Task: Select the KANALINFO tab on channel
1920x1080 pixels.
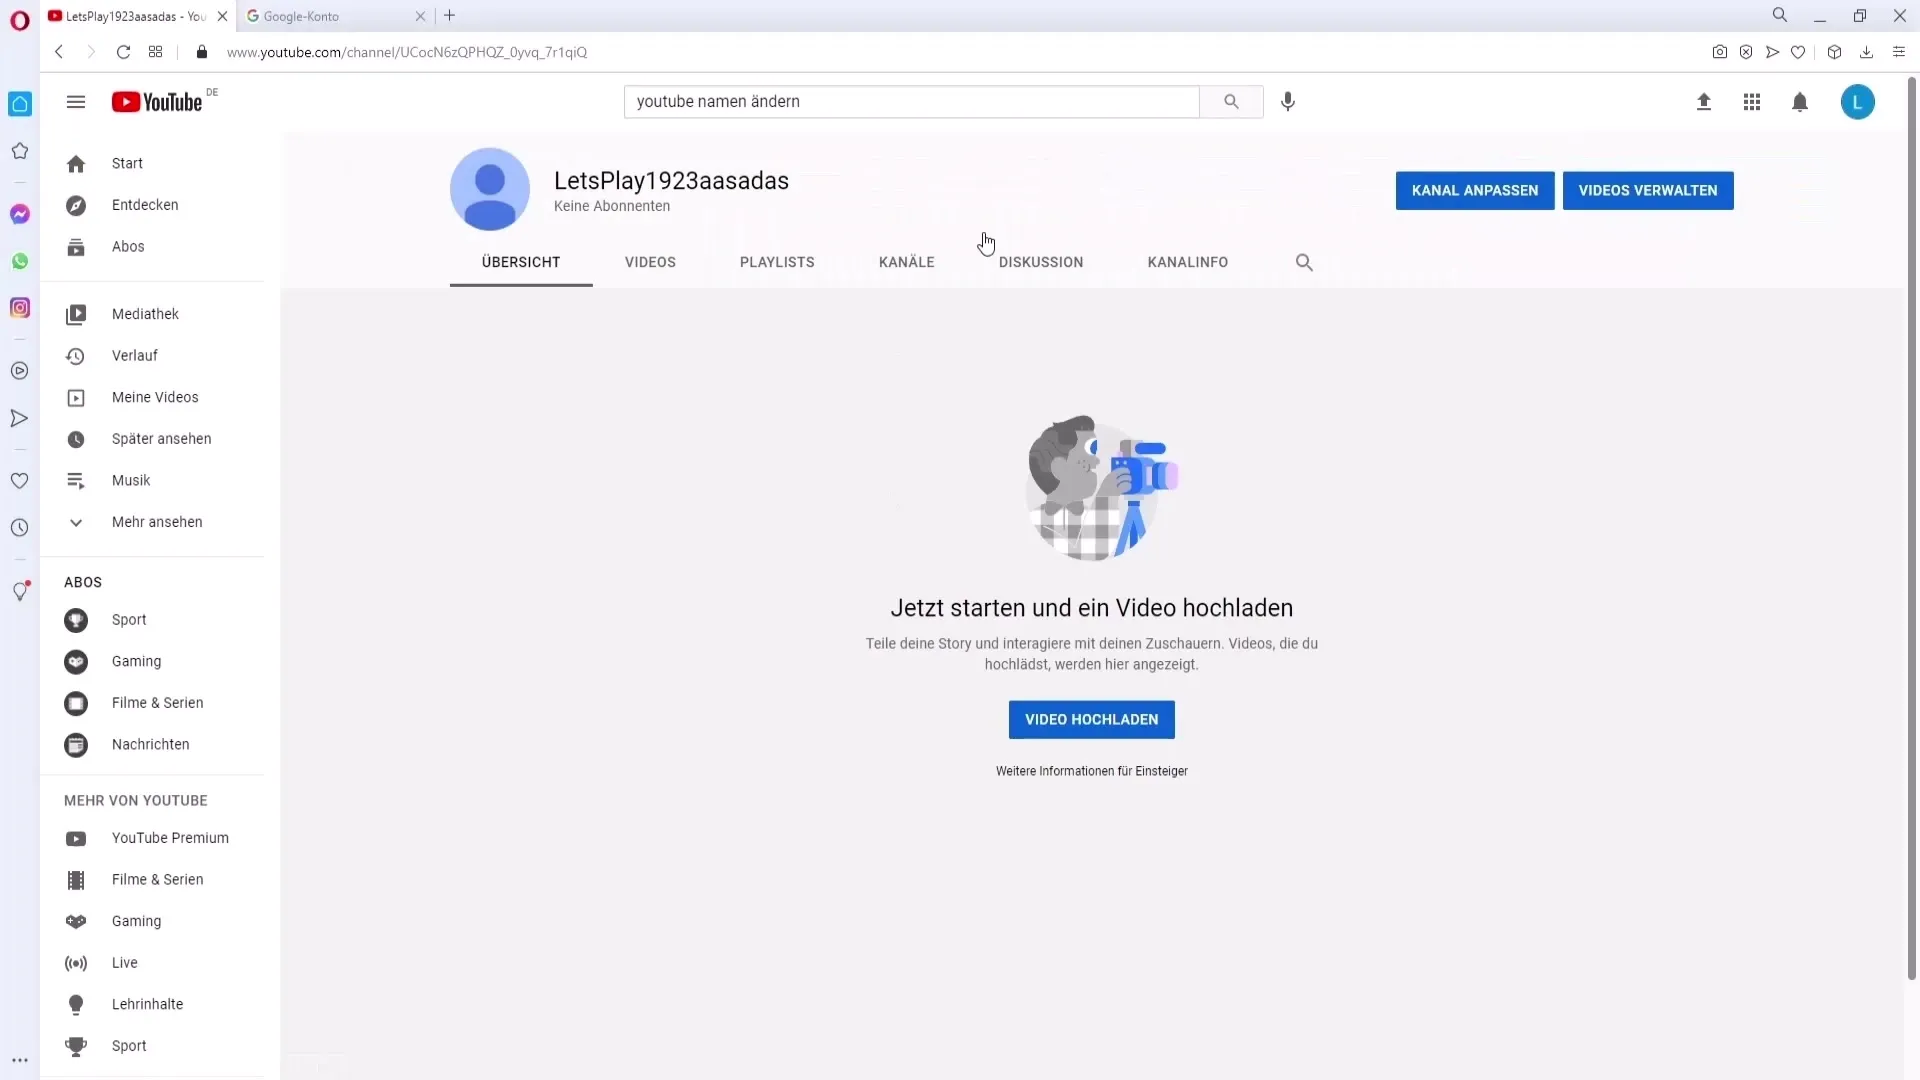Action: tap(1188, 261)
